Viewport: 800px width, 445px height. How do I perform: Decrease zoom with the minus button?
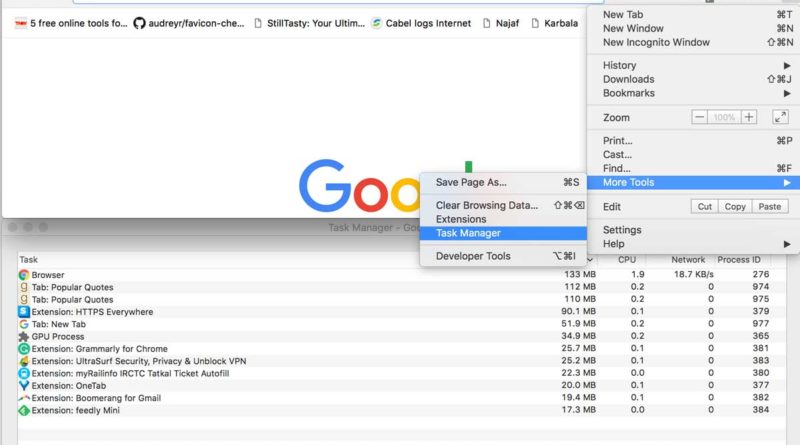tap(699, 117)
